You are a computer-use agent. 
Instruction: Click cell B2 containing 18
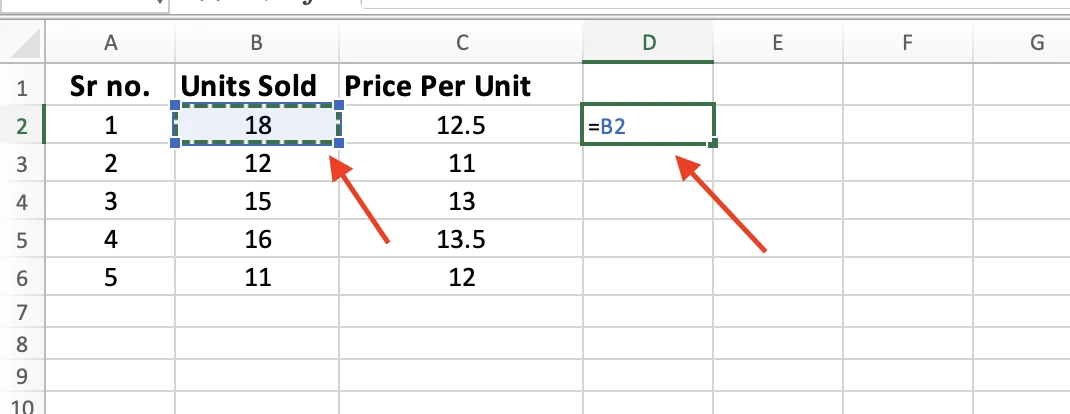tap(257, 125)
